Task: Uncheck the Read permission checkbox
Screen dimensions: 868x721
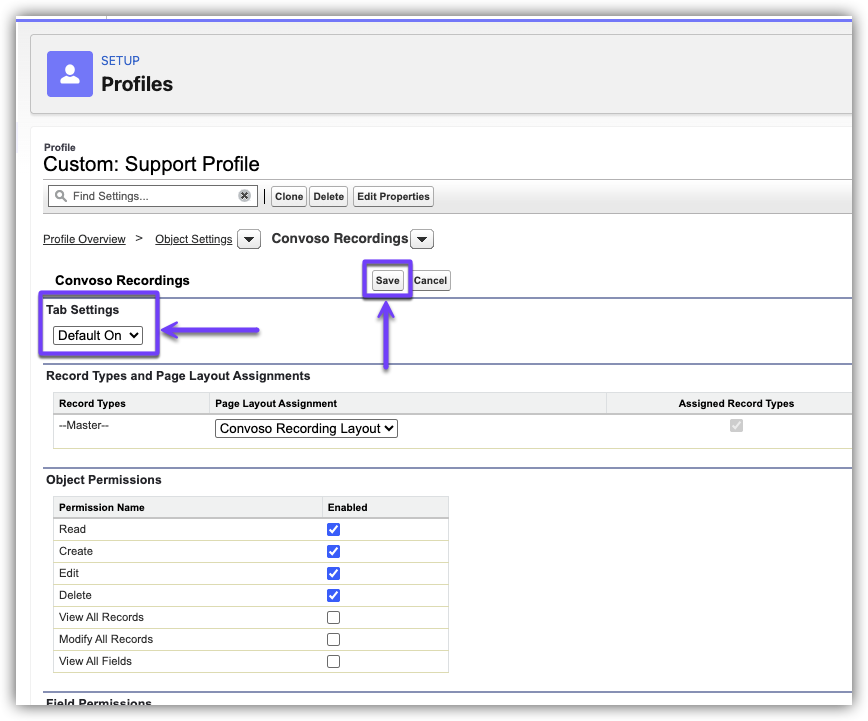Action: [x=334, y=529]
